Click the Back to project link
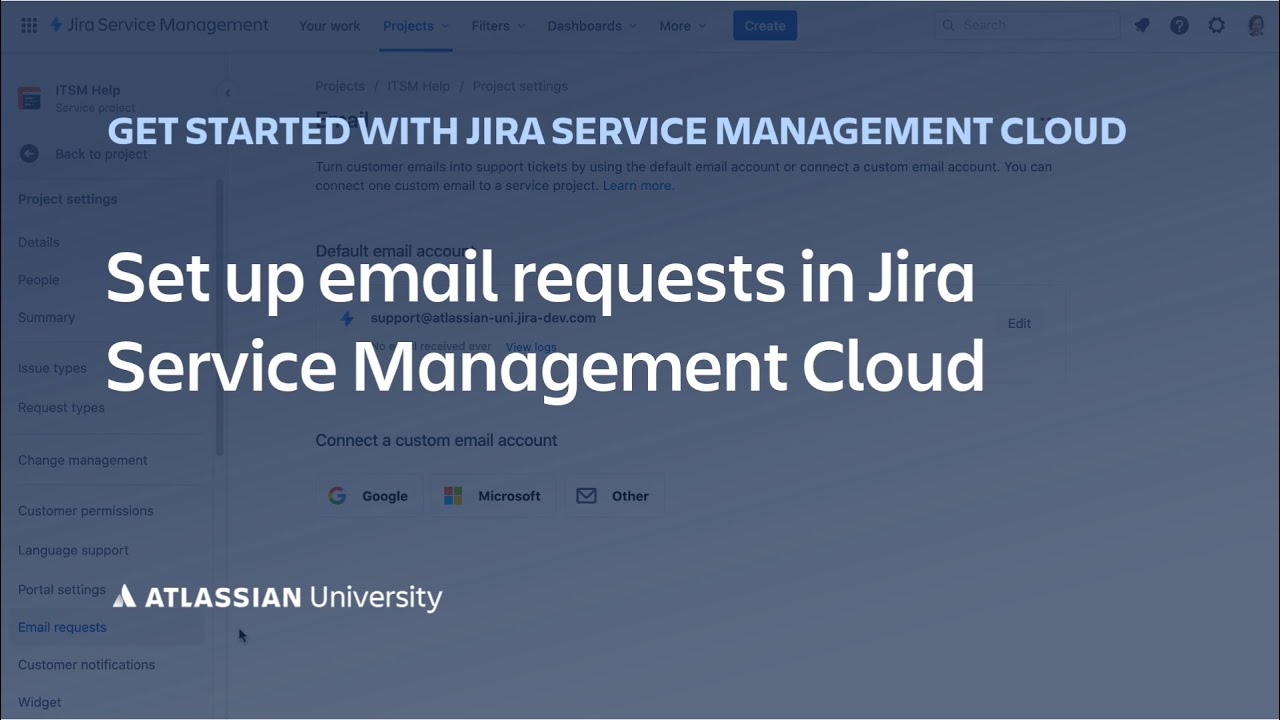 click(101, 154)
